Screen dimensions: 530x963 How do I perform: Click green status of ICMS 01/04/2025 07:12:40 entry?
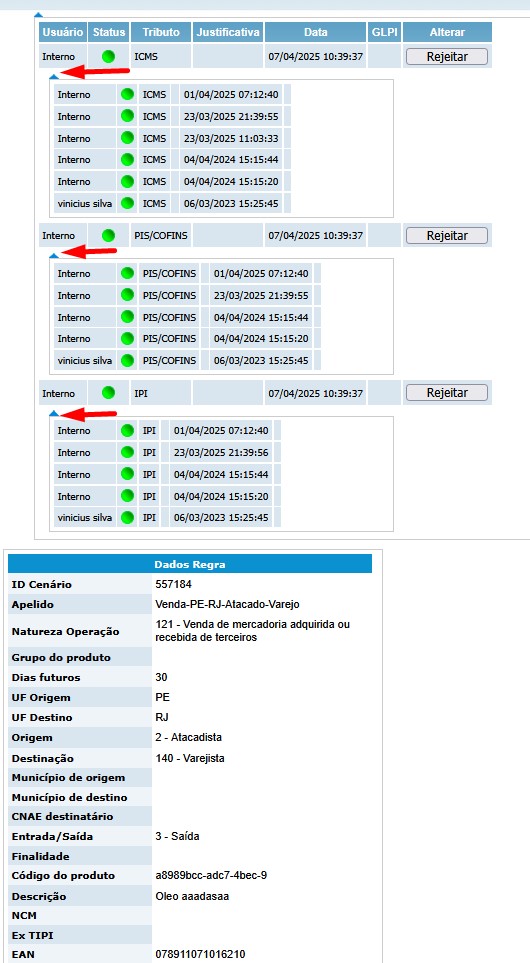coord(127,95)
